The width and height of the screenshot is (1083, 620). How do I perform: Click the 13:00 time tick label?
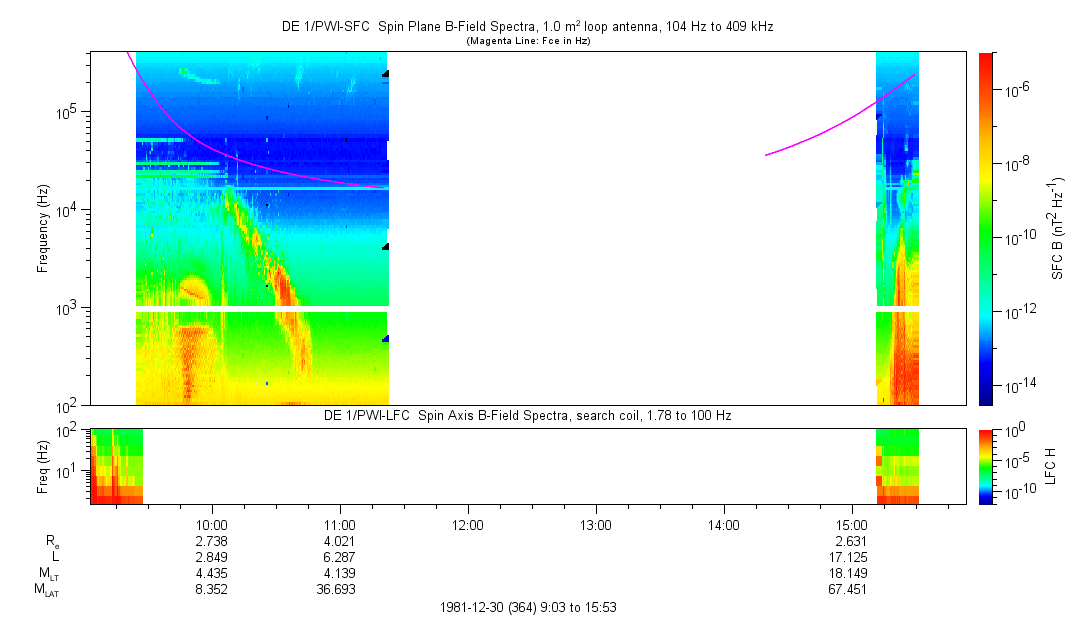tap(596, 524)
